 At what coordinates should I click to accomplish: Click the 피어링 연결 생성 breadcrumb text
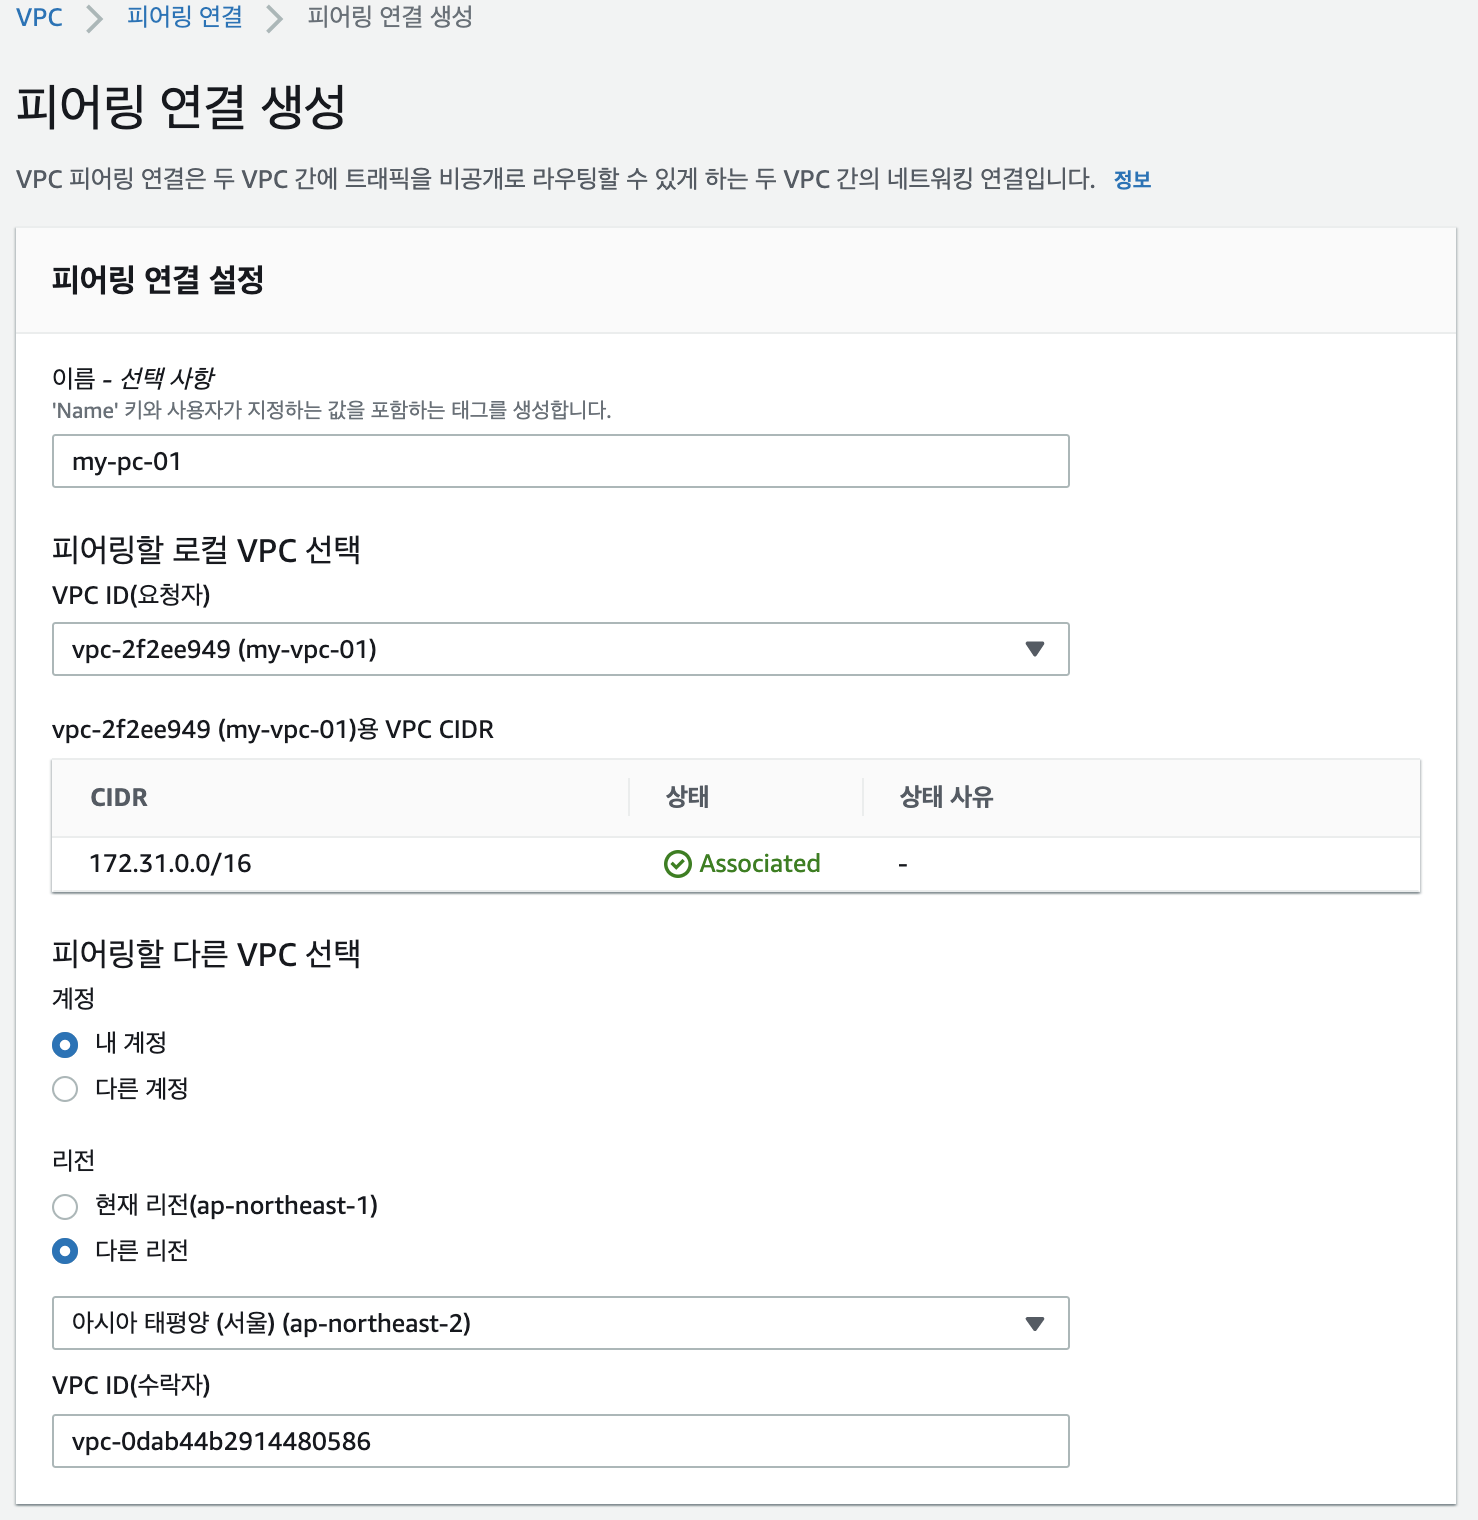coord(390,17)
